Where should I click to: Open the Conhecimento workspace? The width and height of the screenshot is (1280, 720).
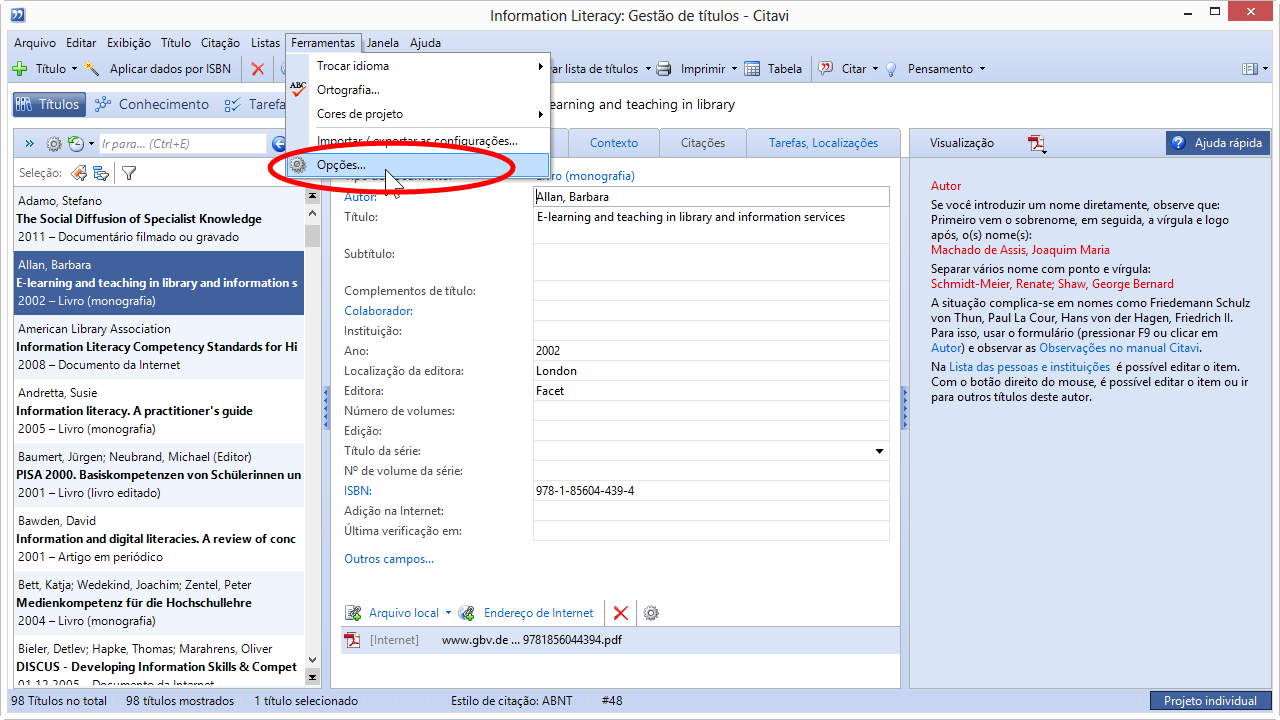tap(151, 104)
